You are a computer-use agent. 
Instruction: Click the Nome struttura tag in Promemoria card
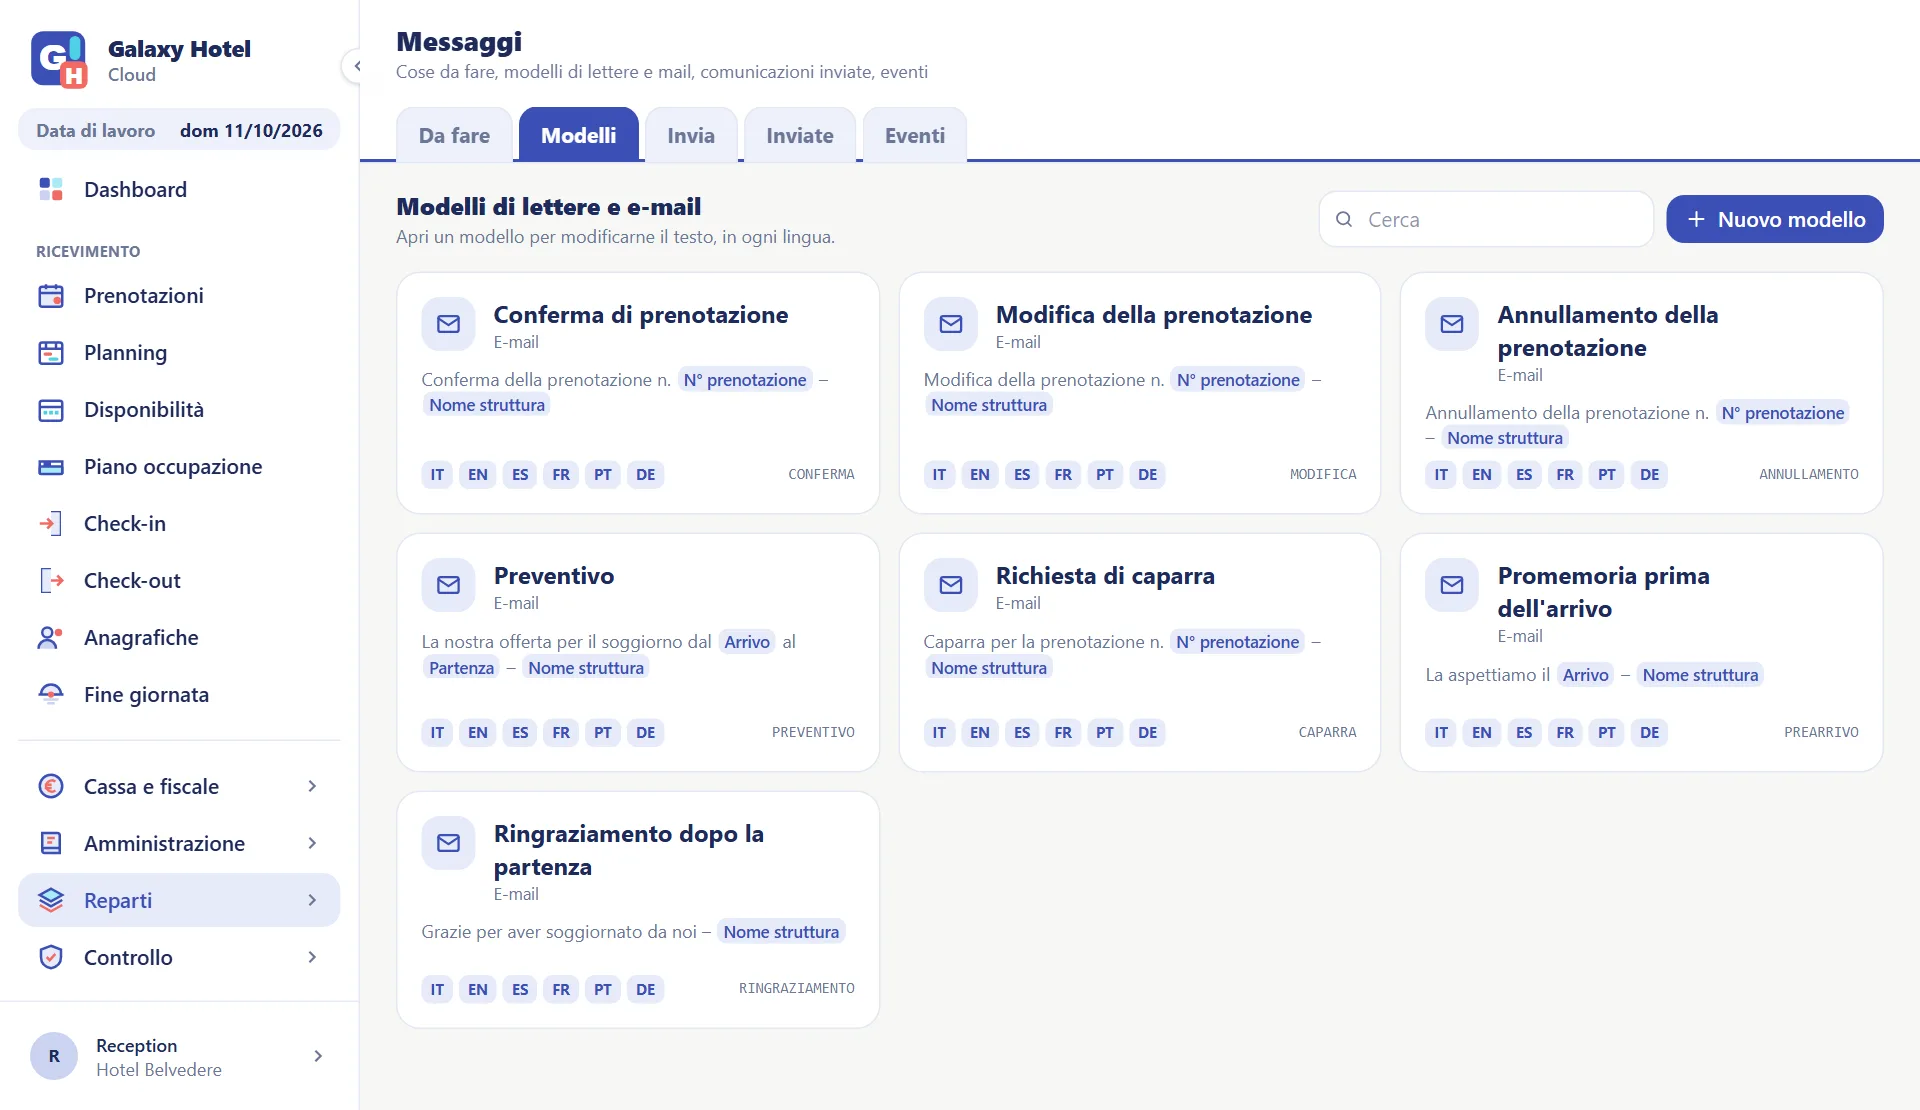tap(1700, 675)
